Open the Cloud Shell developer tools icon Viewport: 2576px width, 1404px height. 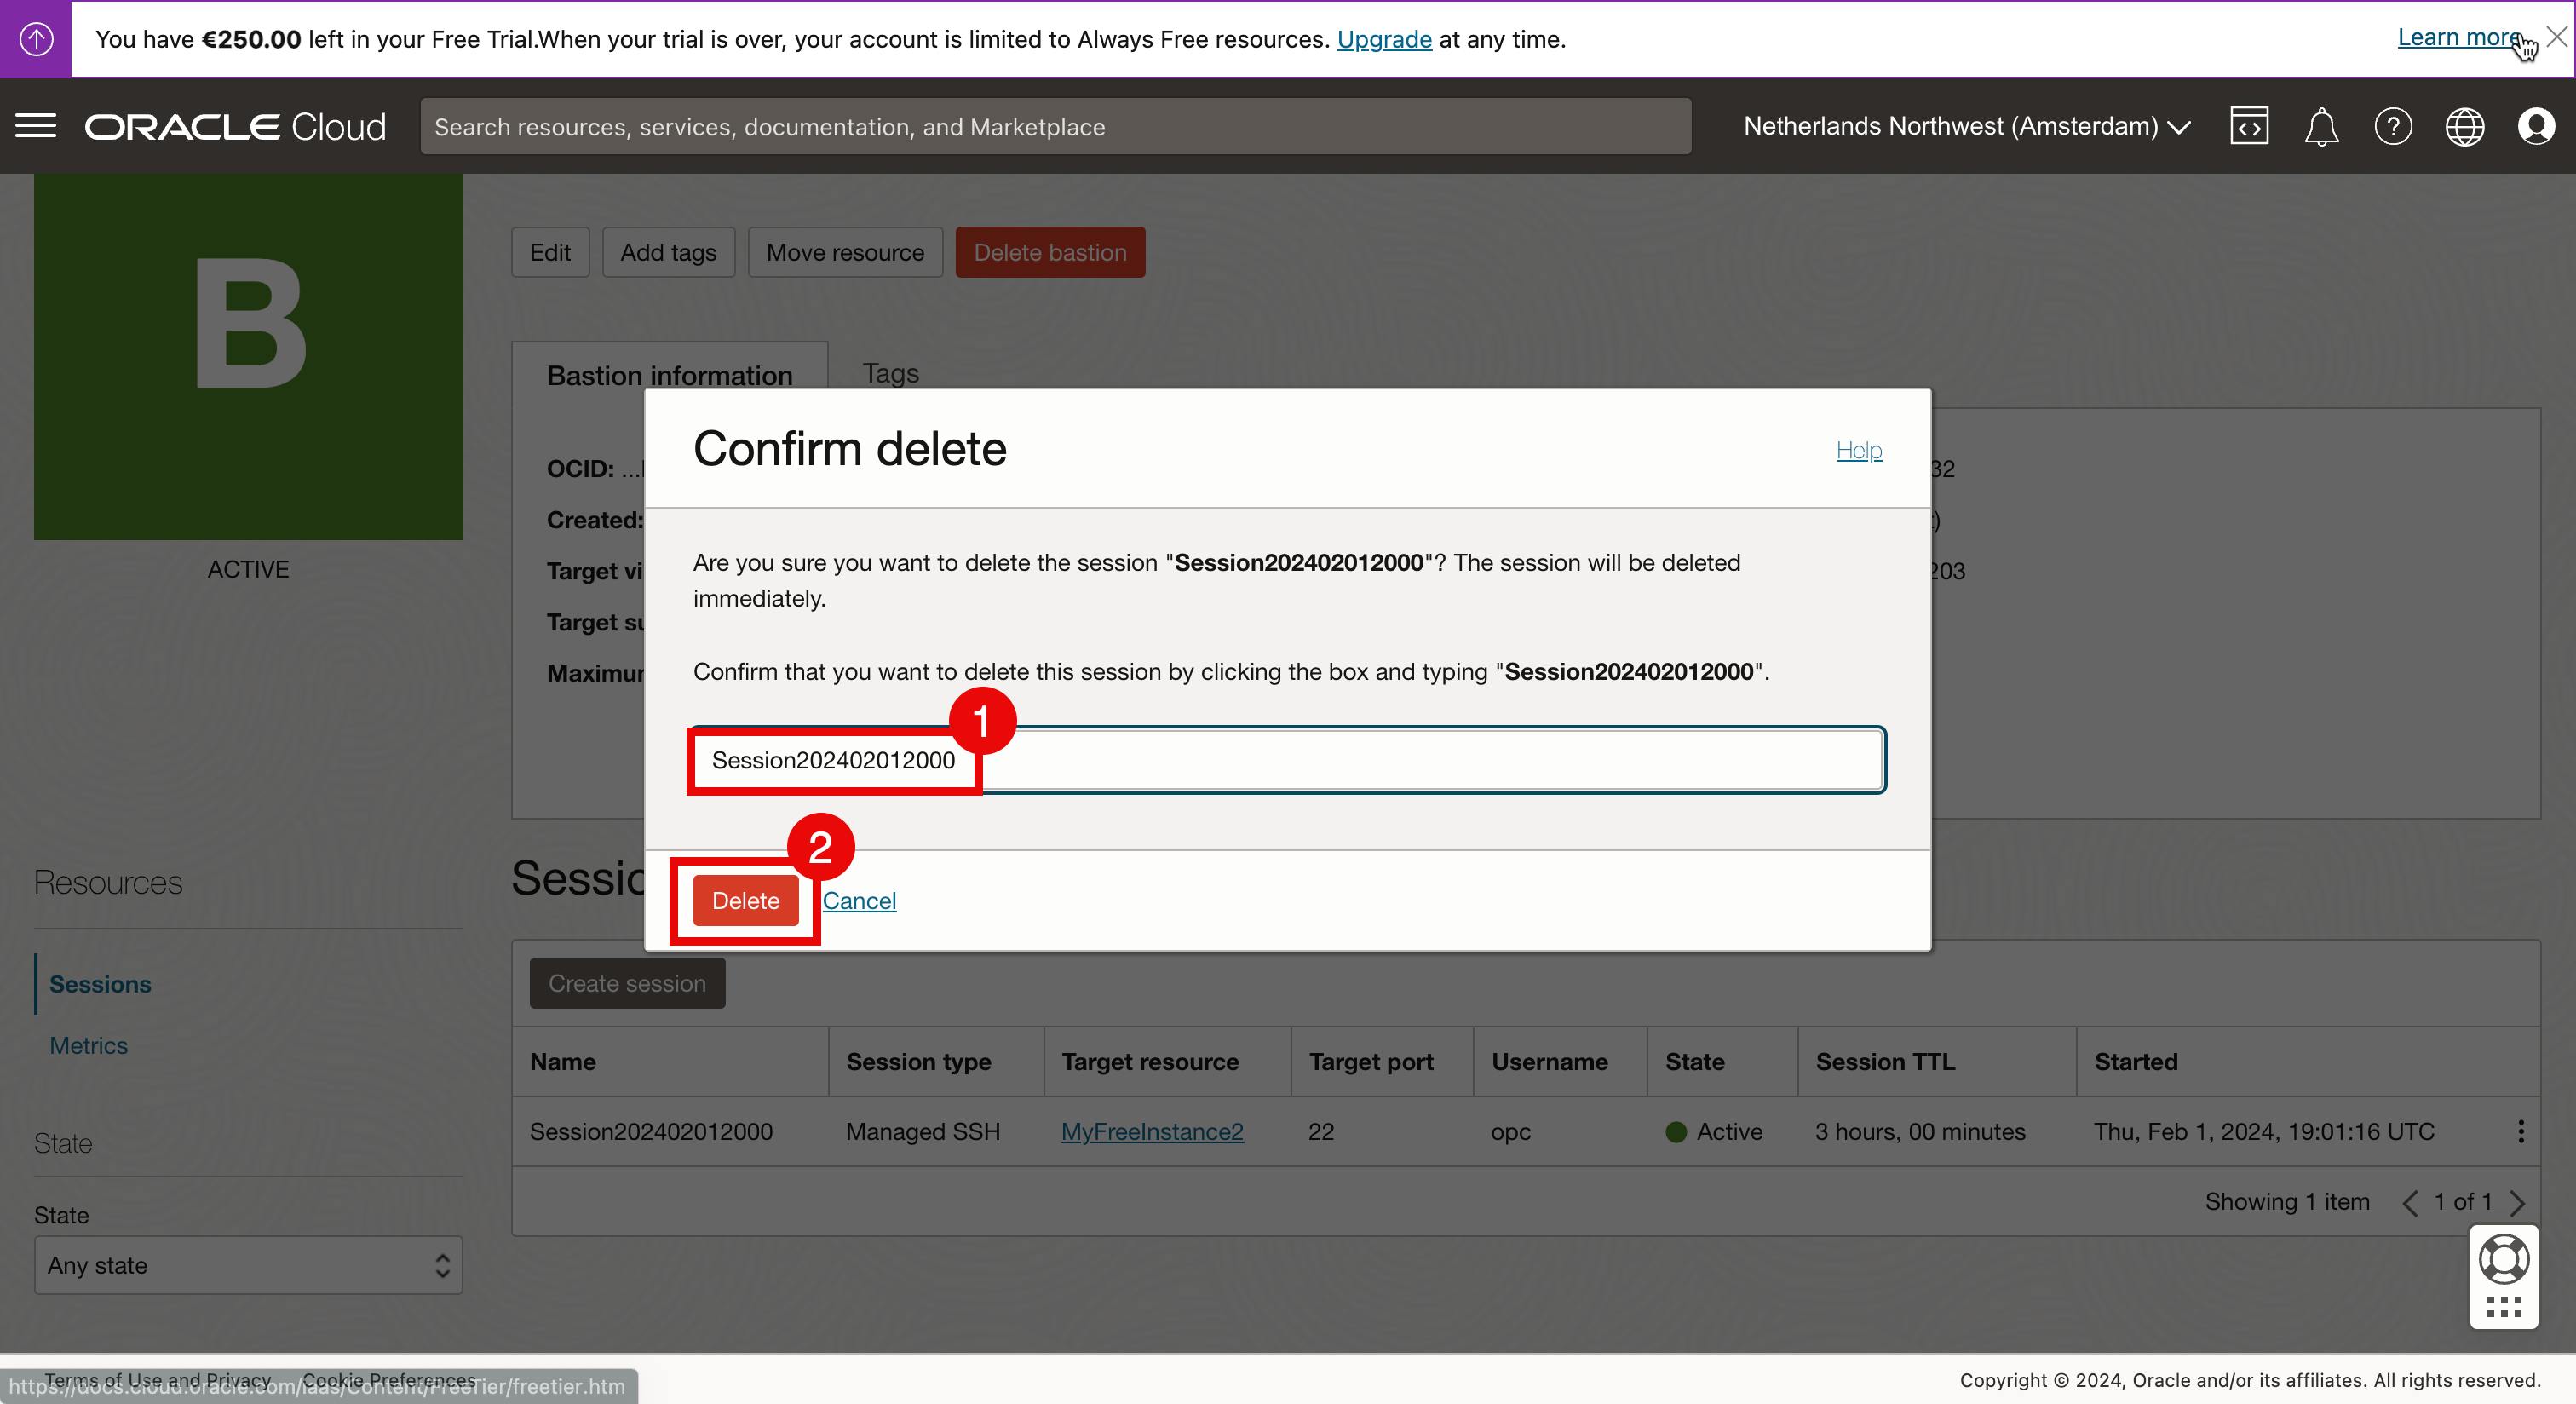point(2249,127)
